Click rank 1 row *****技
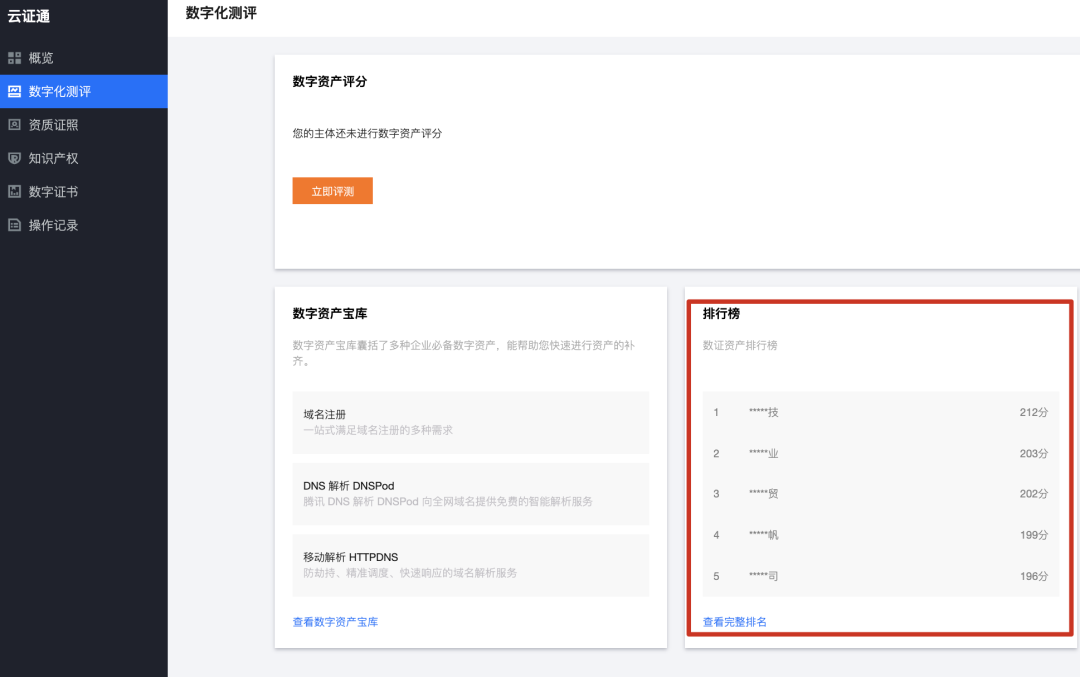 (880, 413)
